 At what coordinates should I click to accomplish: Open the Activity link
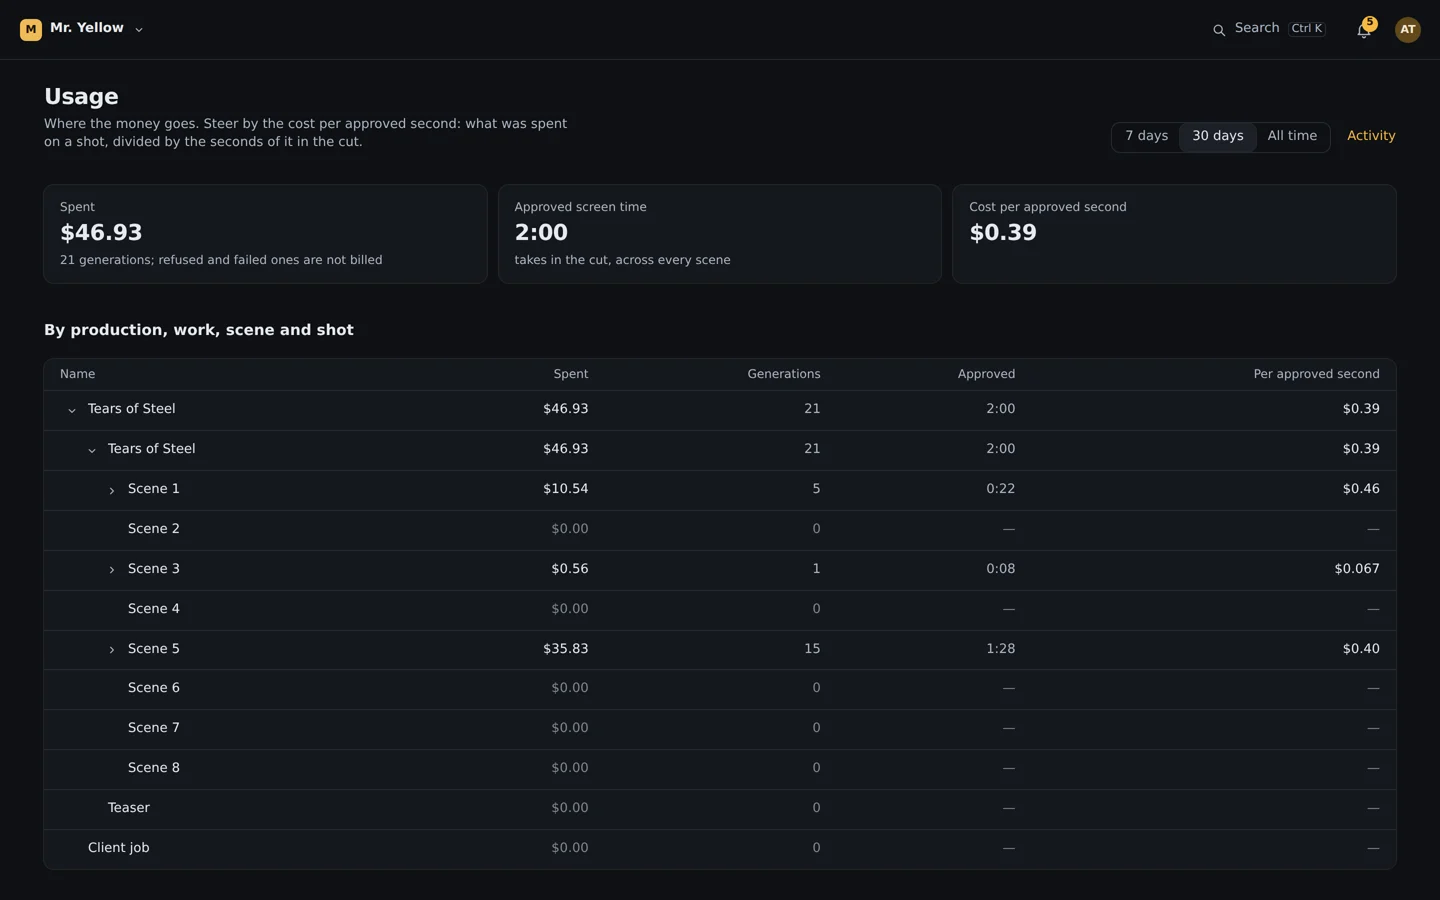(x=1371, y=136)
